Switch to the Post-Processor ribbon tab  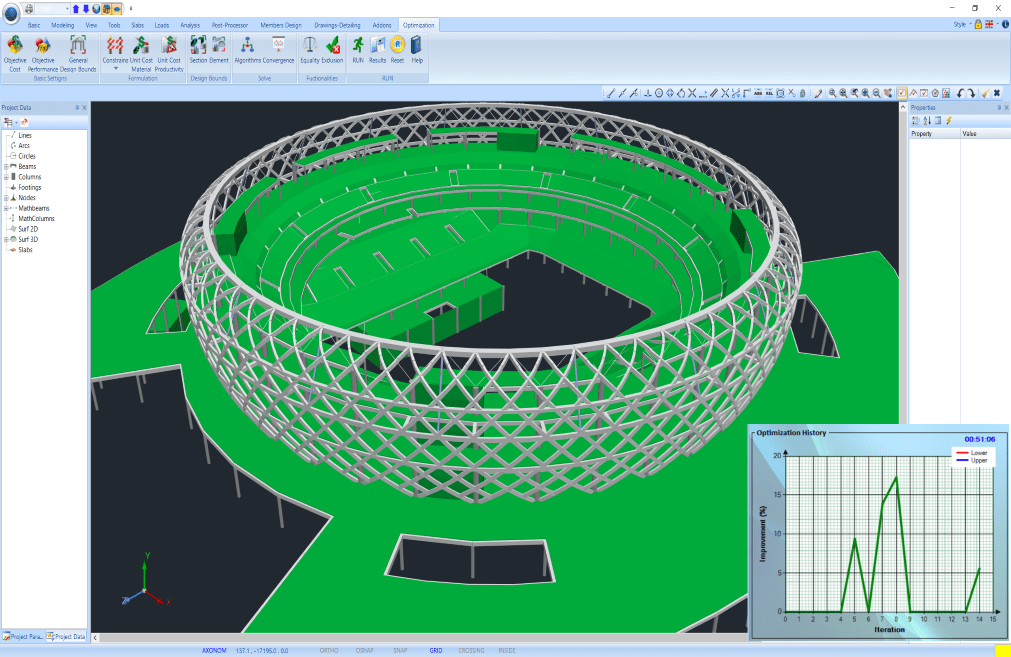point(230,25)
